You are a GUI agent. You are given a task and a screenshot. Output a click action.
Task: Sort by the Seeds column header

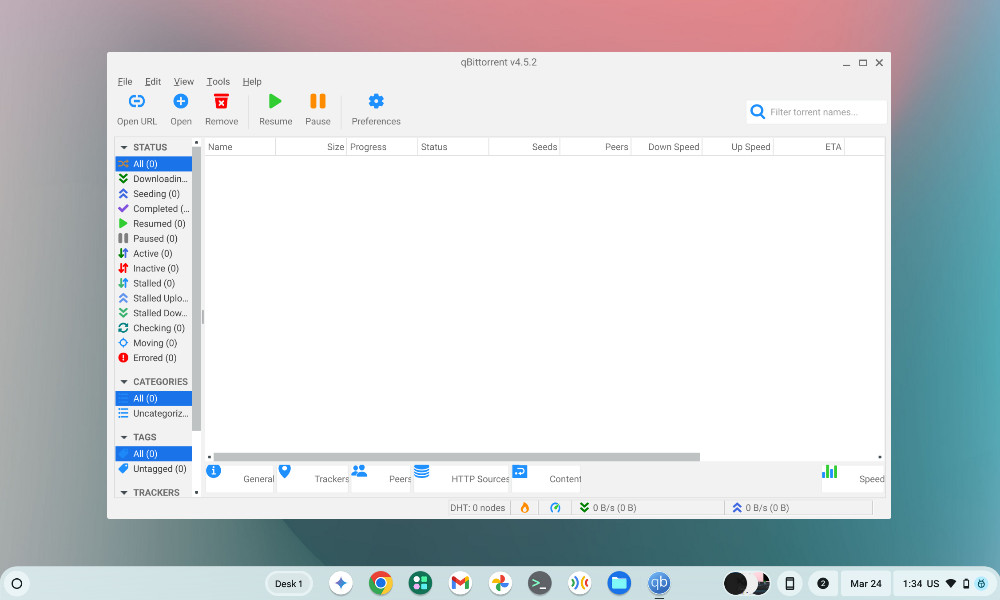point(524,147)
